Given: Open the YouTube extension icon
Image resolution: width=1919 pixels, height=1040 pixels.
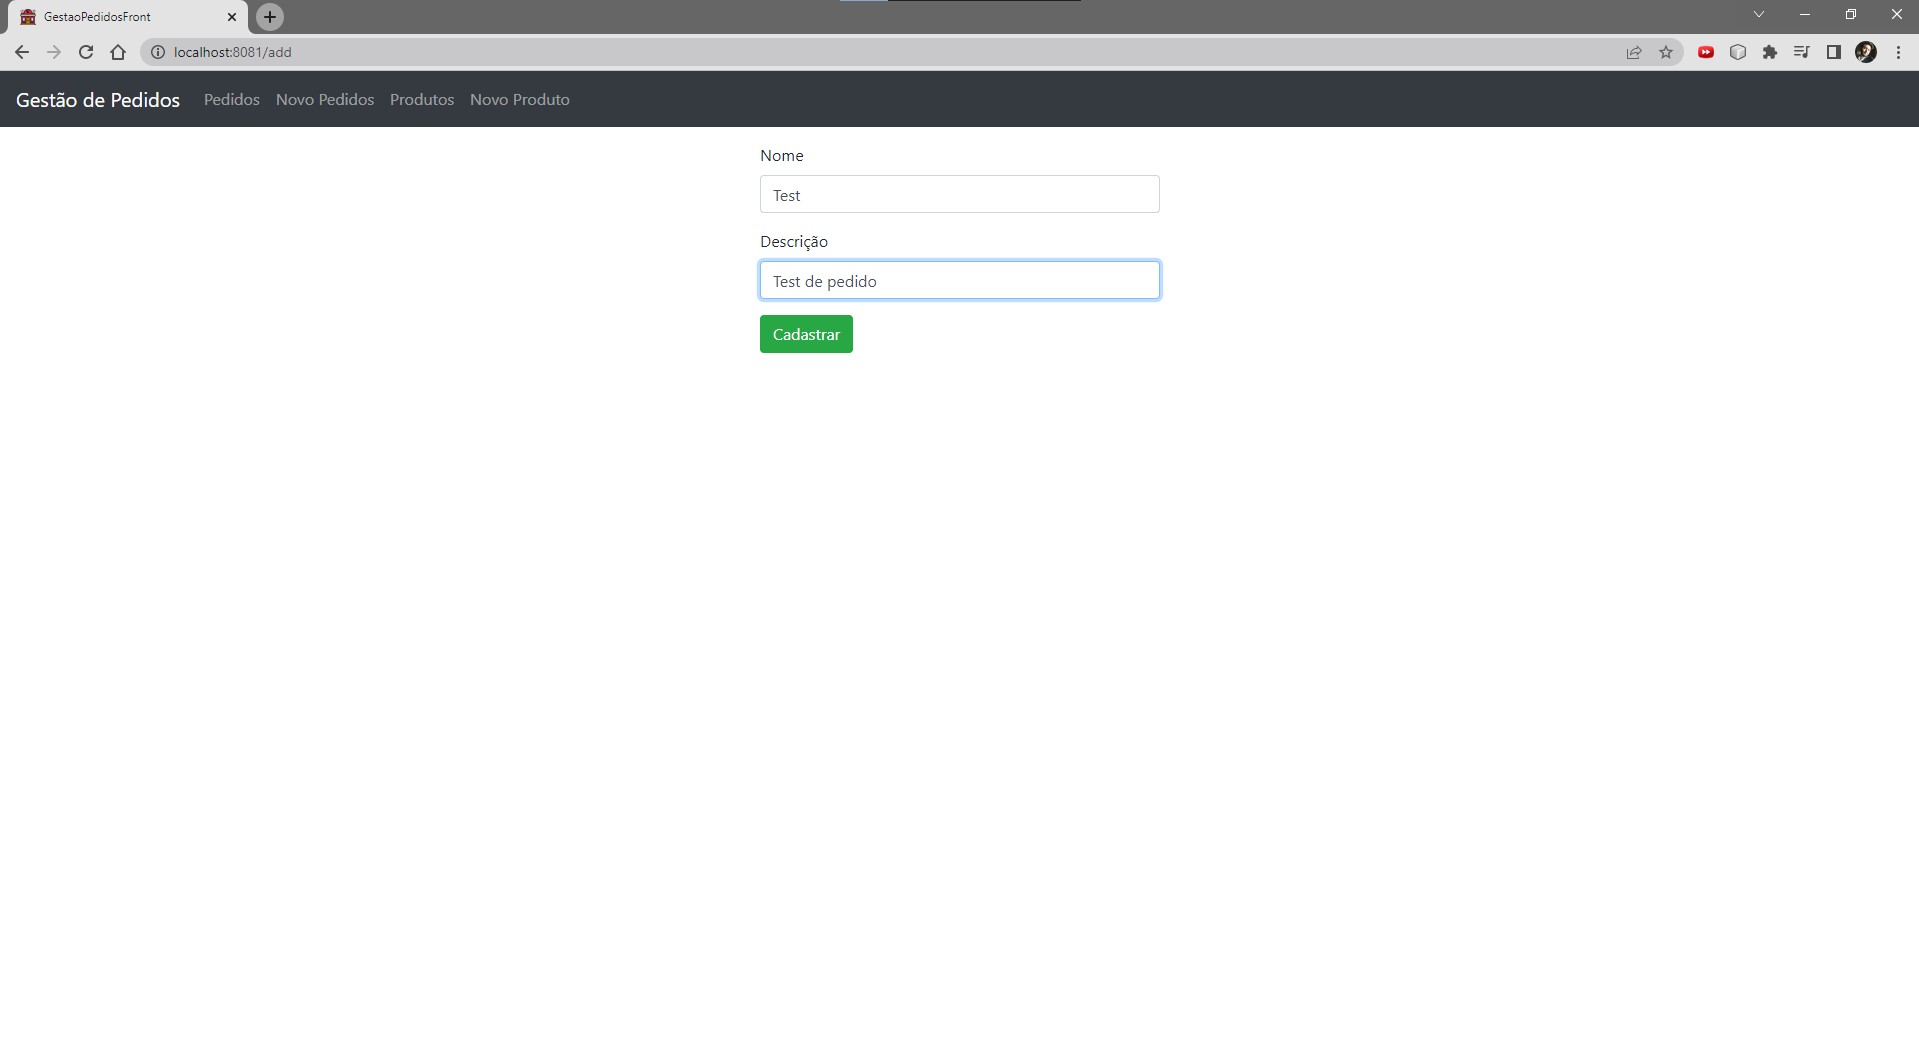Looking at the screenshot, I should tap(1706, 52).
